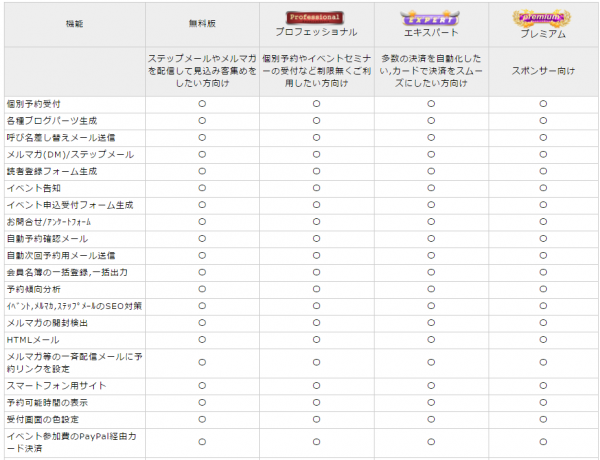Select the 個別予約受付 row label

(x=34, y=104)
